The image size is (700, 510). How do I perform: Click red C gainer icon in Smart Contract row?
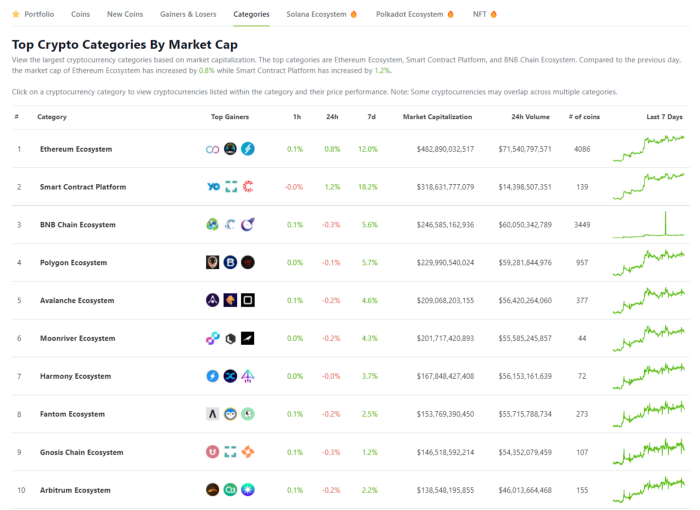[248, 187]
